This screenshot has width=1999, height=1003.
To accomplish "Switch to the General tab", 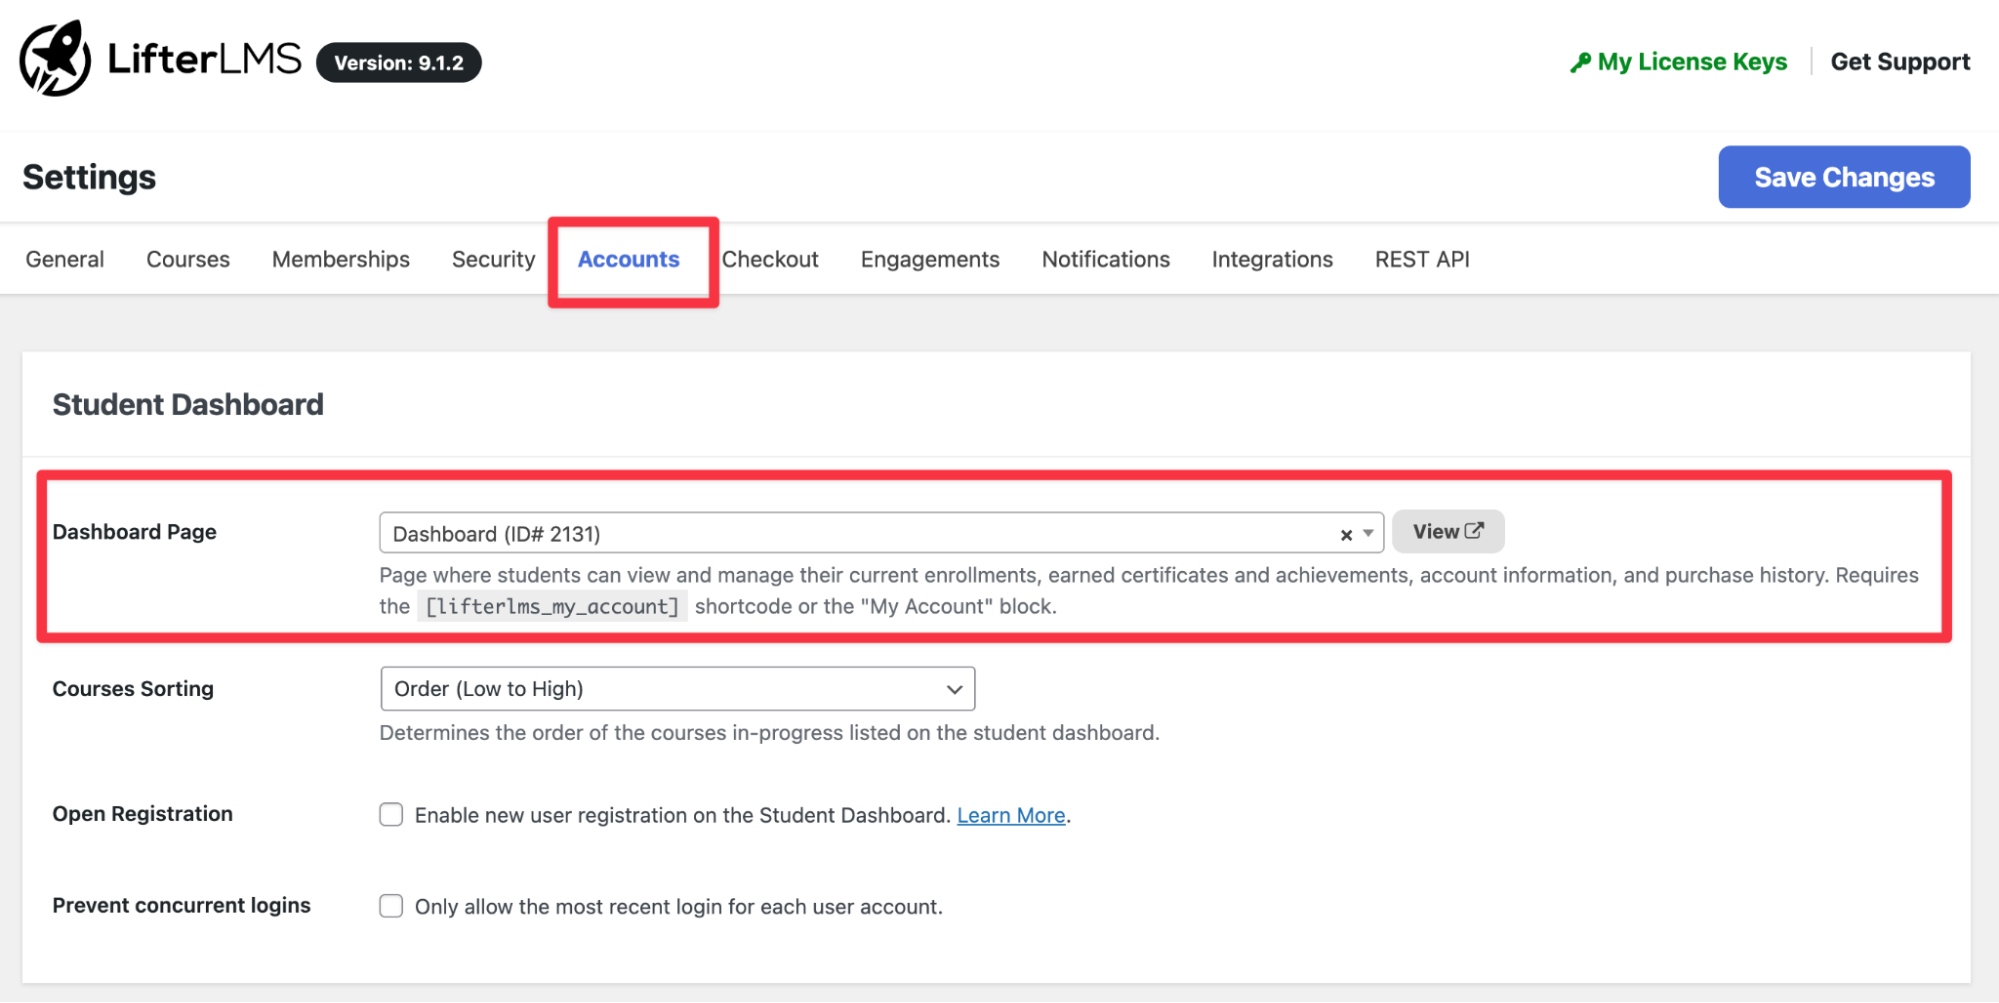I will (64, 259).
